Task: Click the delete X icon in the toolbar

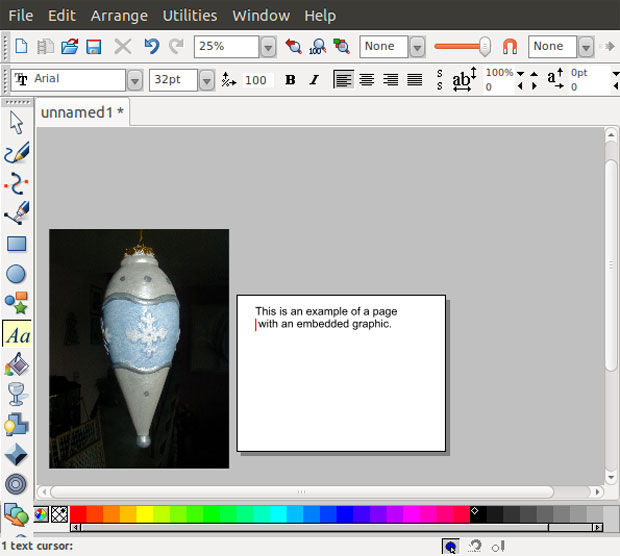Action: pyautogui.click(x=123, y=47)
